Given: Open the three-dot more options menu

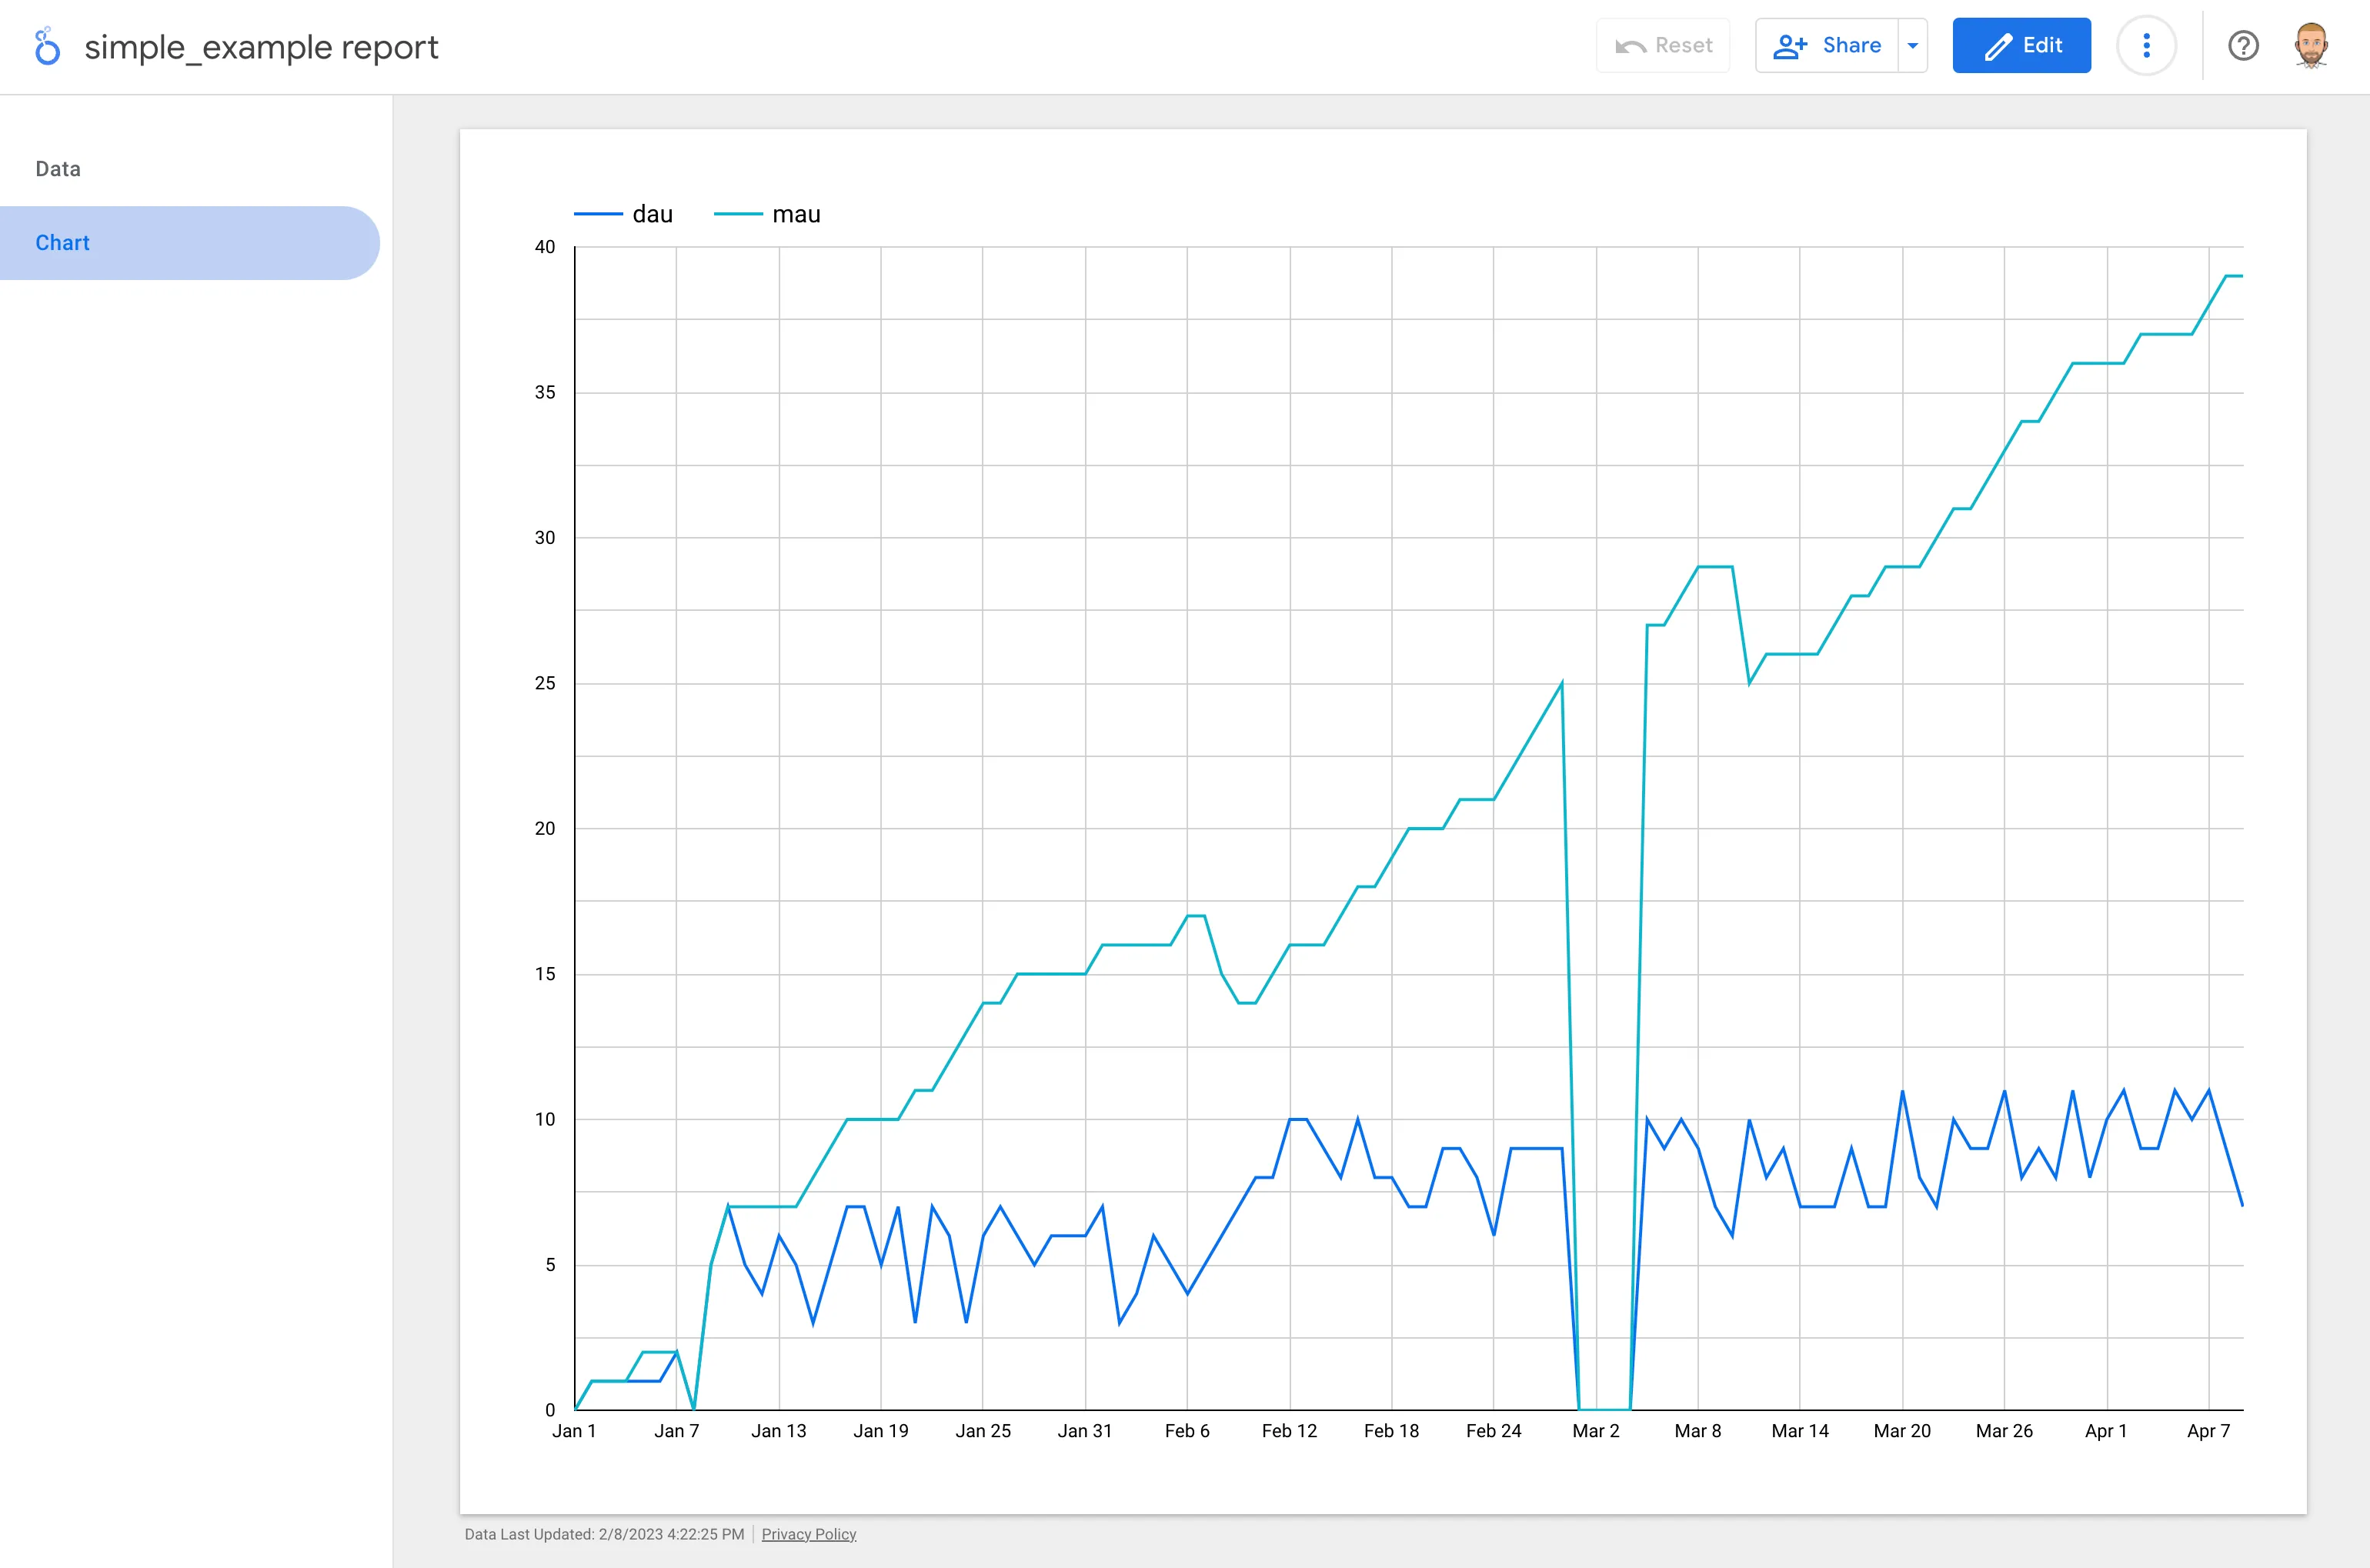Looking at the screenshot, I should [2146, 46].
